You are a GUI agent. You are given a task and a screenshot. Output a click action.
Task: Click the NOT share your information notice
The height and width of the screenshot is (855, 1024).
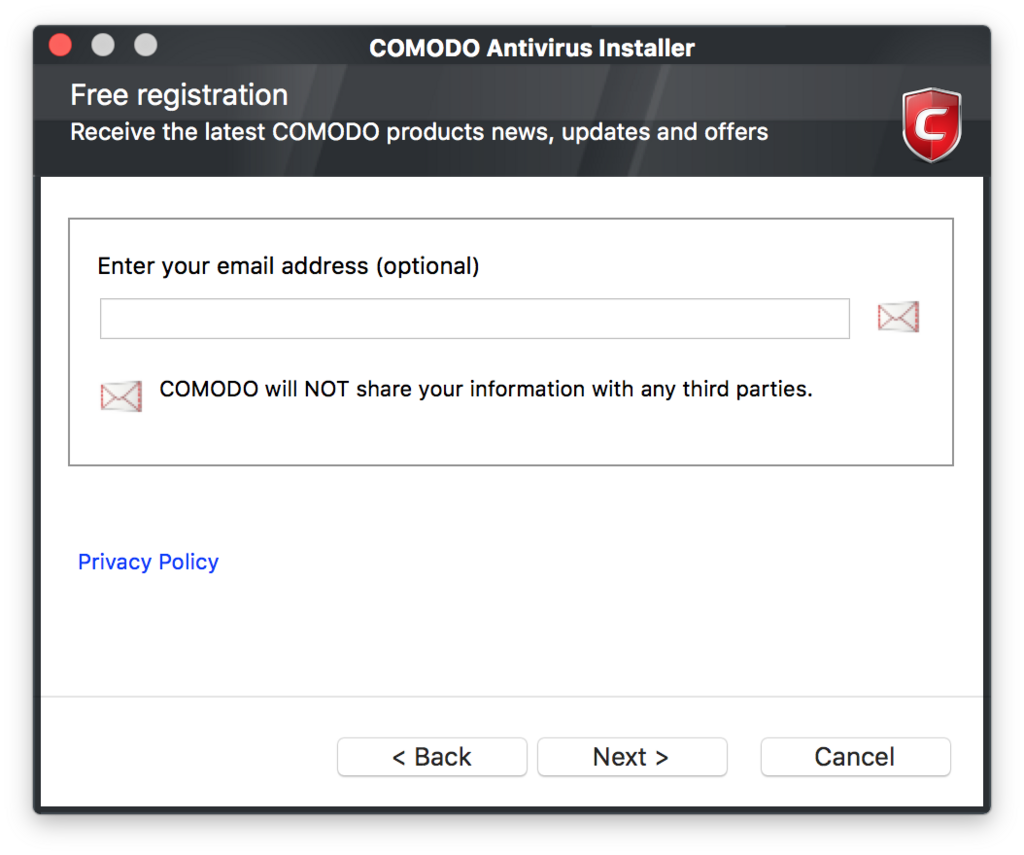[x=486, y=389]
